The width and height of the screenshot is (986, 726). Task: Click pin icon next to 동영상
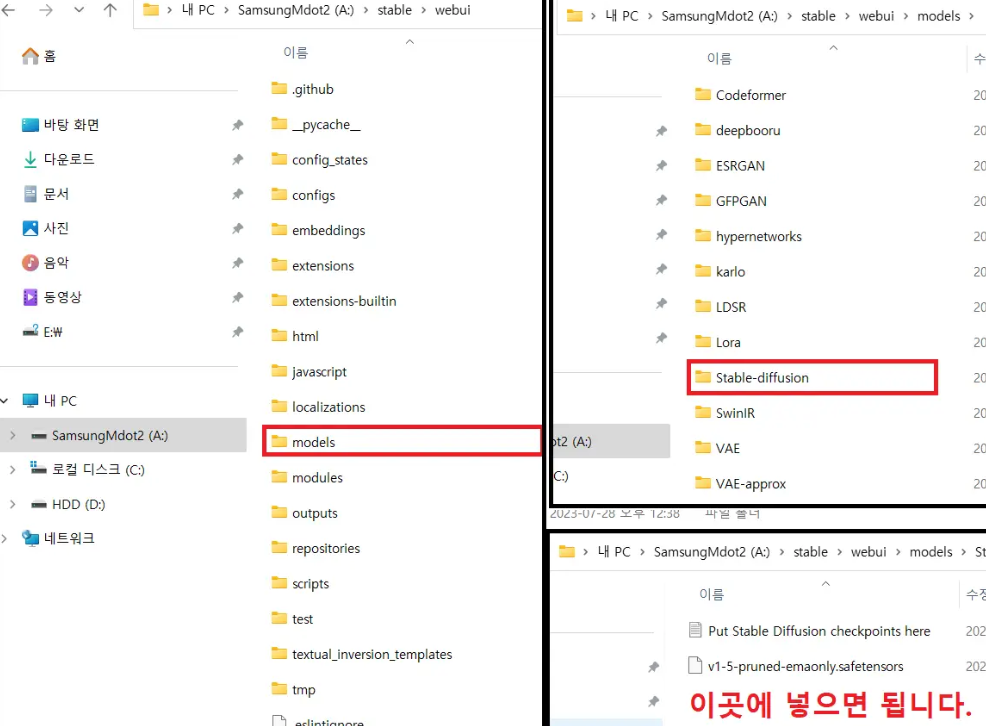(x=237, y=297)
